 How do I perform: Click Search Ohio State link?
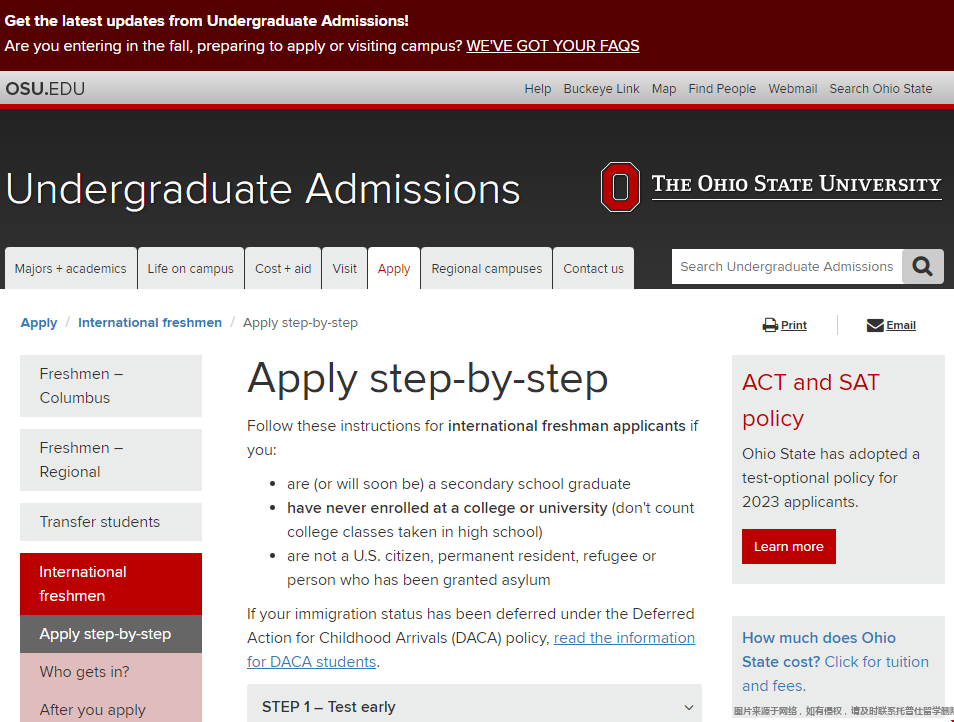tap(880, 89)
